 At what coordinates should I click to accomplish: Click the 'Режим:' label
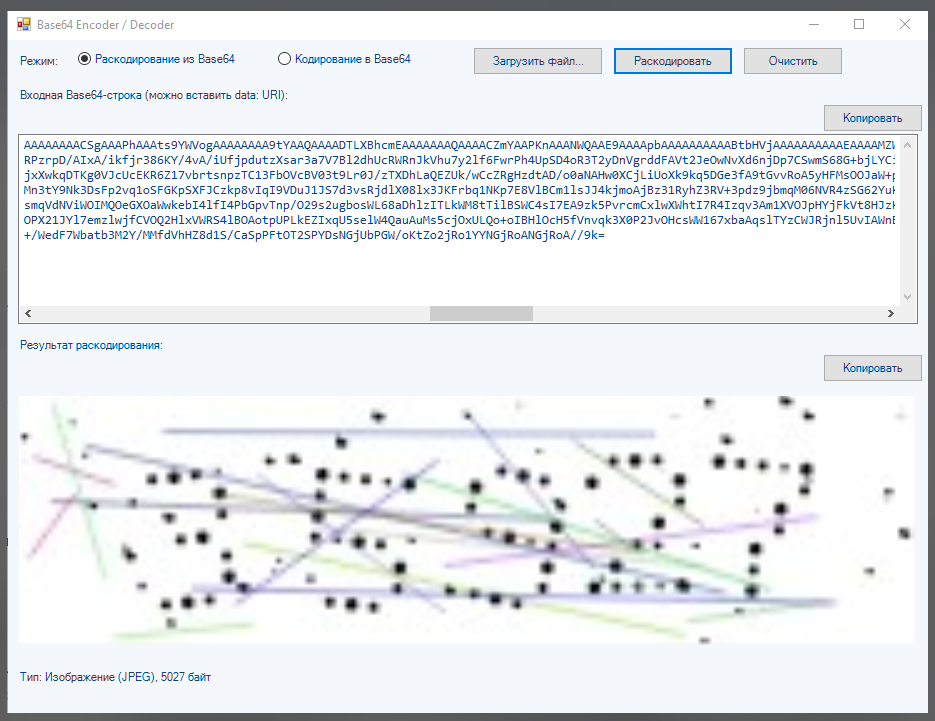[39, 61]
